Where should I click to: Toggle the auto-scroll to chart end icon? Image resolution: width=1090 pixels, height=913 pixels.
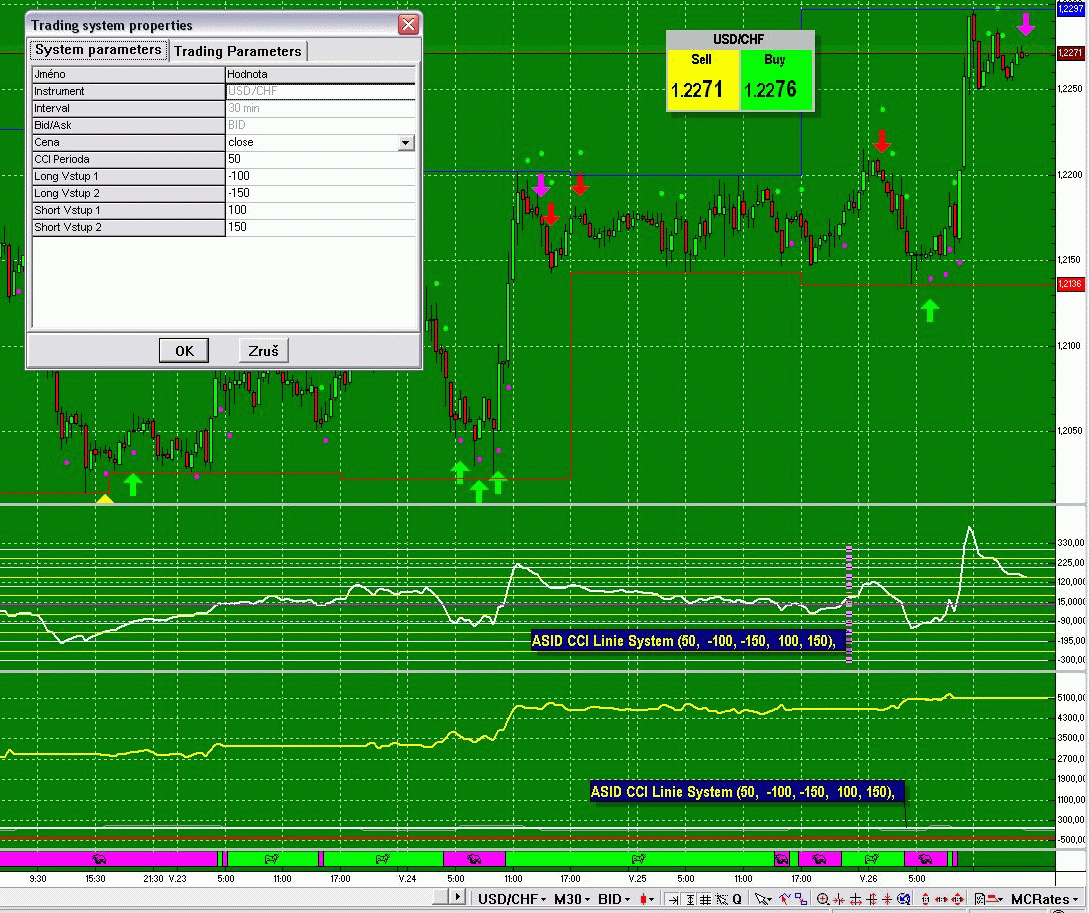click(673, 899)
